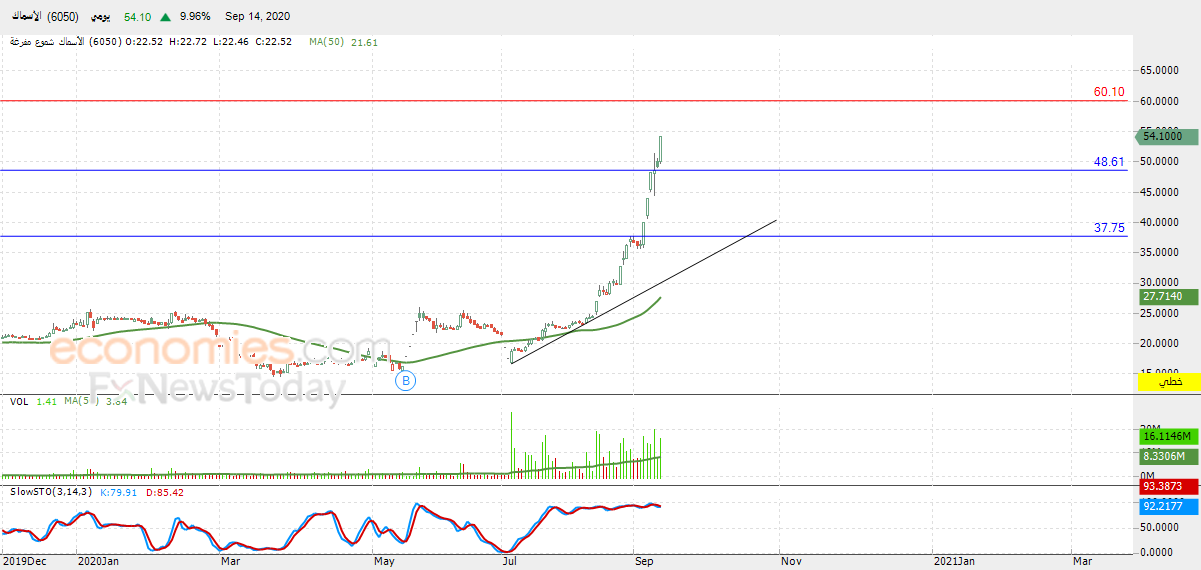Image resolution: width=1201 pixels, height=570 pixels.
Task: Click the 65.0000 price axis label
Action: (x=1160, y=70)
